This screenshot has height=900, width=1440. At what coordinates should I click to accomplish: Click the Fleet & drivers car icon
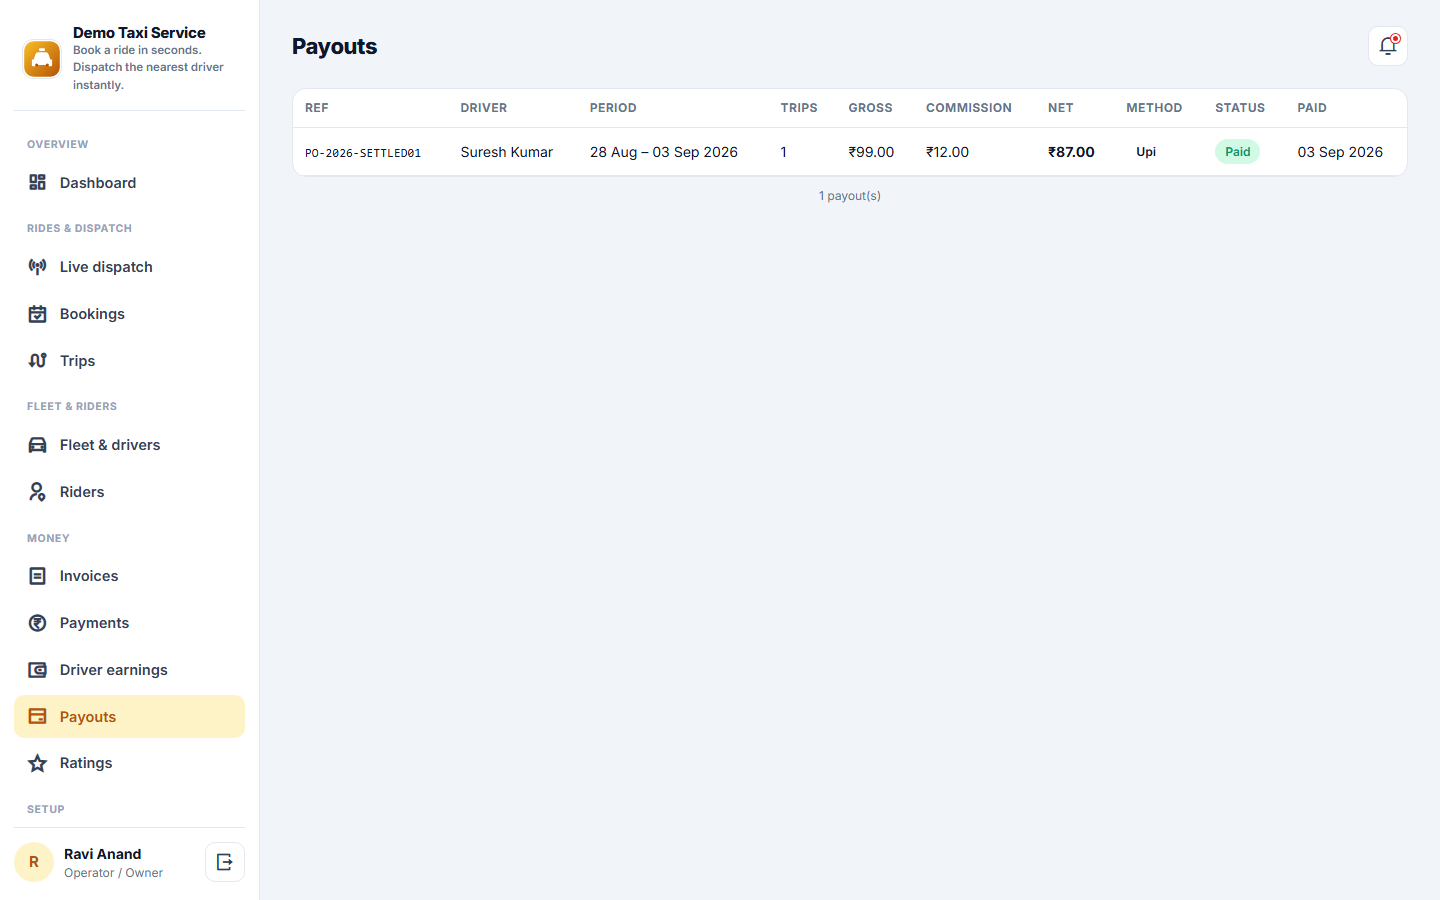coord(37,444)
